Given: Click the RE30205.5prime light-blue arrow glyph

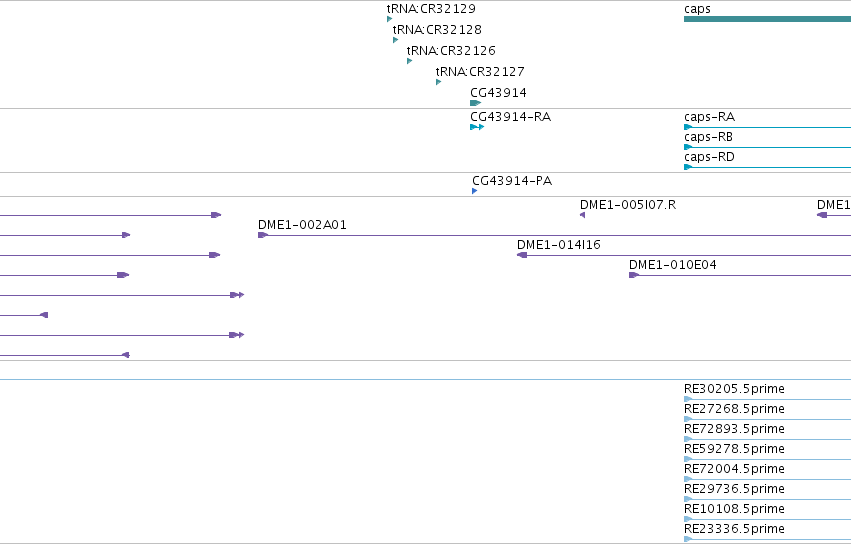Looking at the screenshot, I should (x=688, y=399).
